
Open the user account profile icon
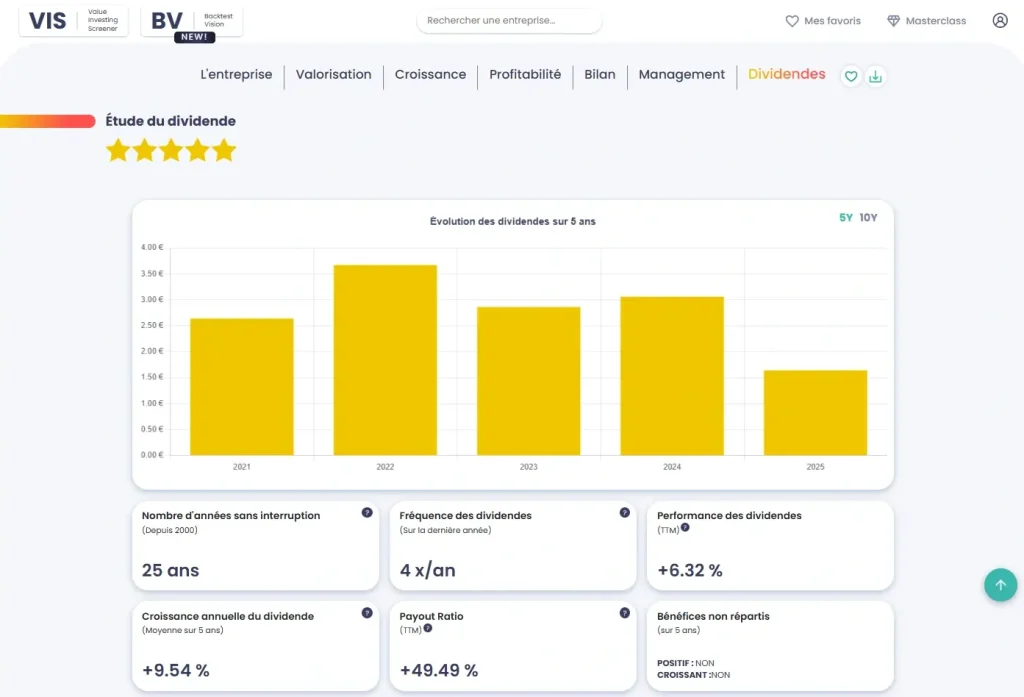pos(1000,20)
